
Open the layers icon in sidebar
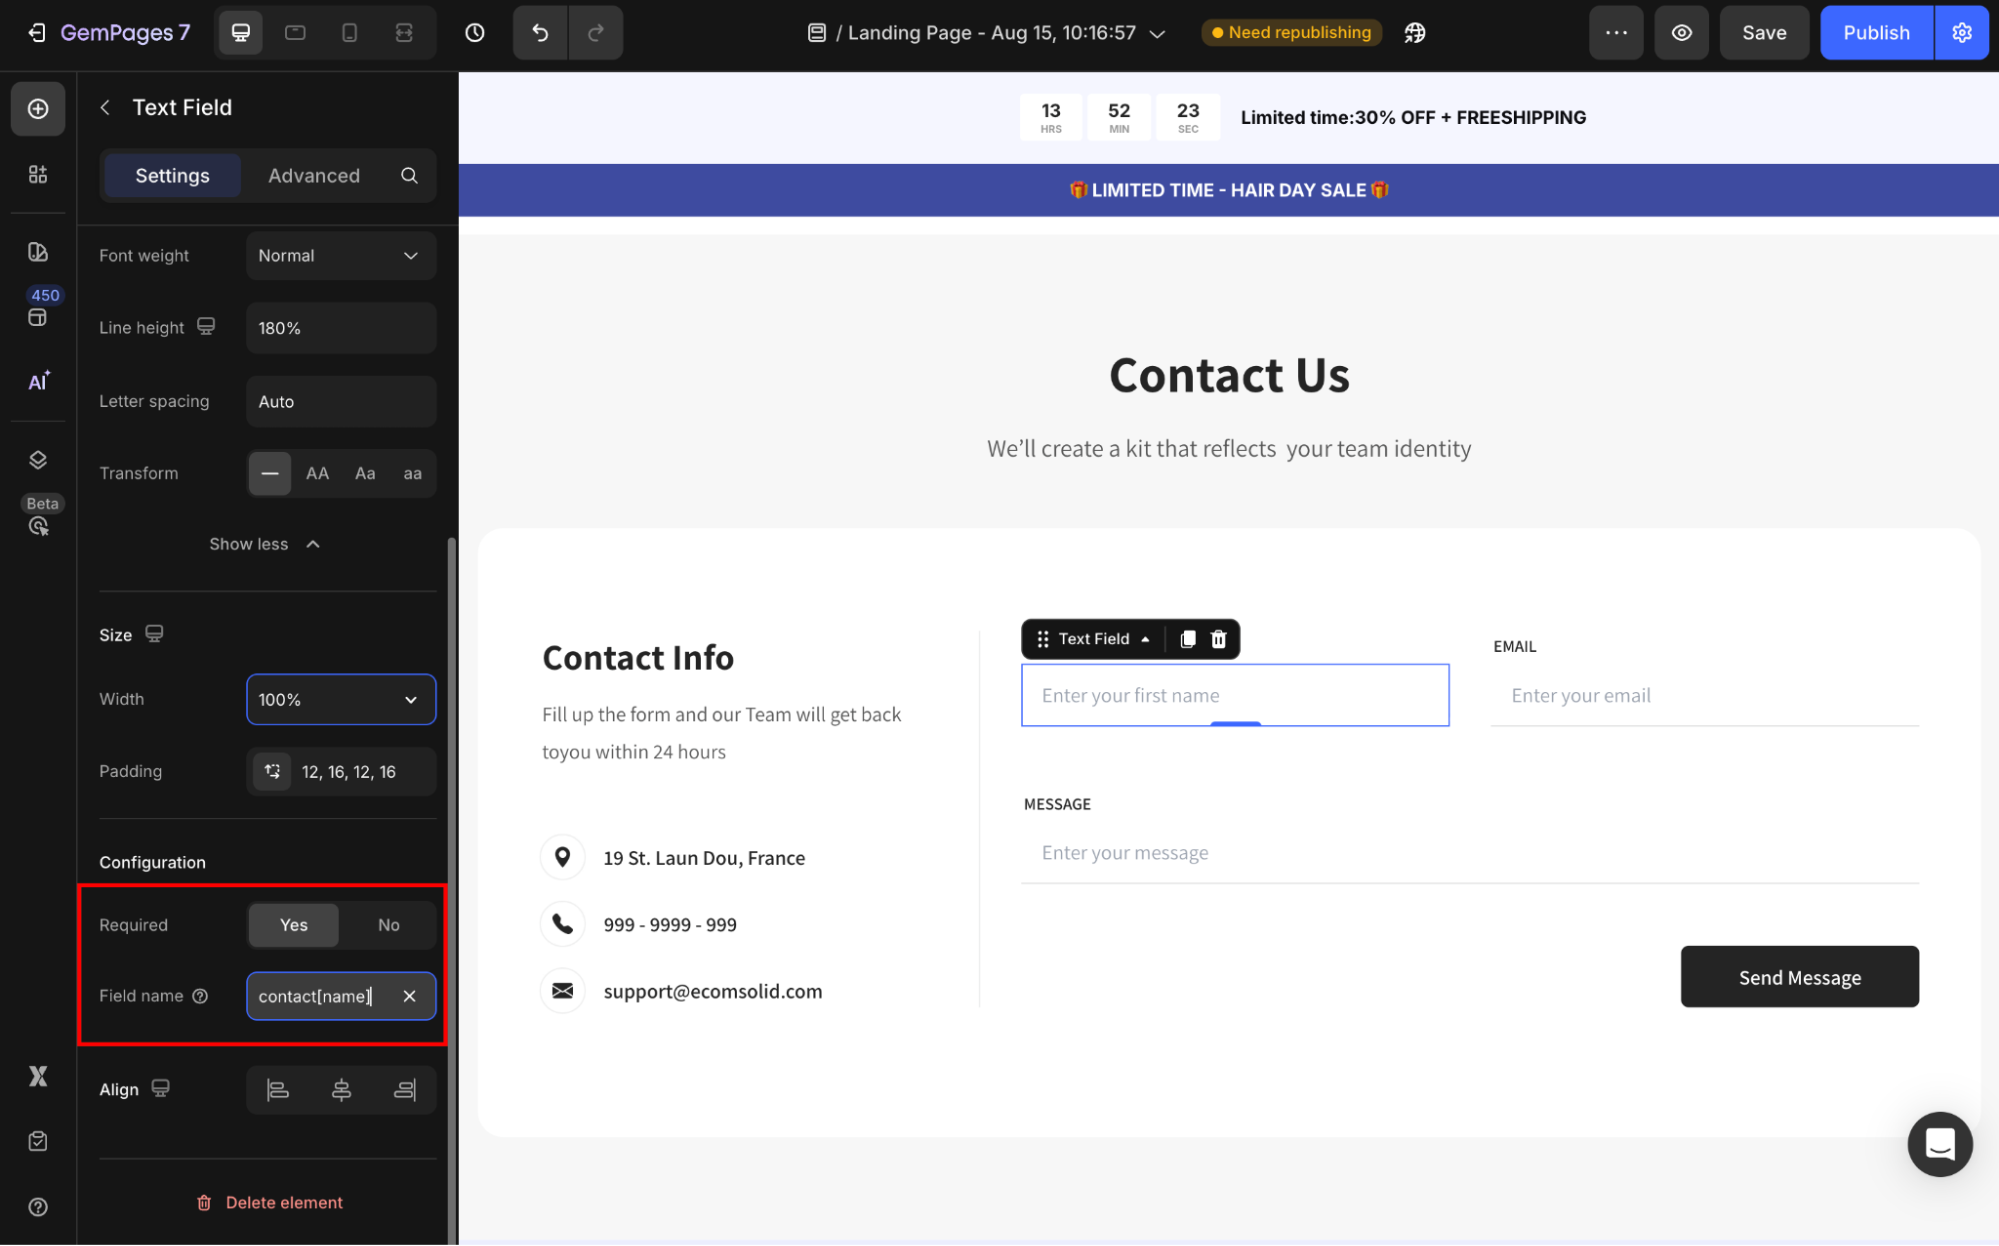(38, 460)
